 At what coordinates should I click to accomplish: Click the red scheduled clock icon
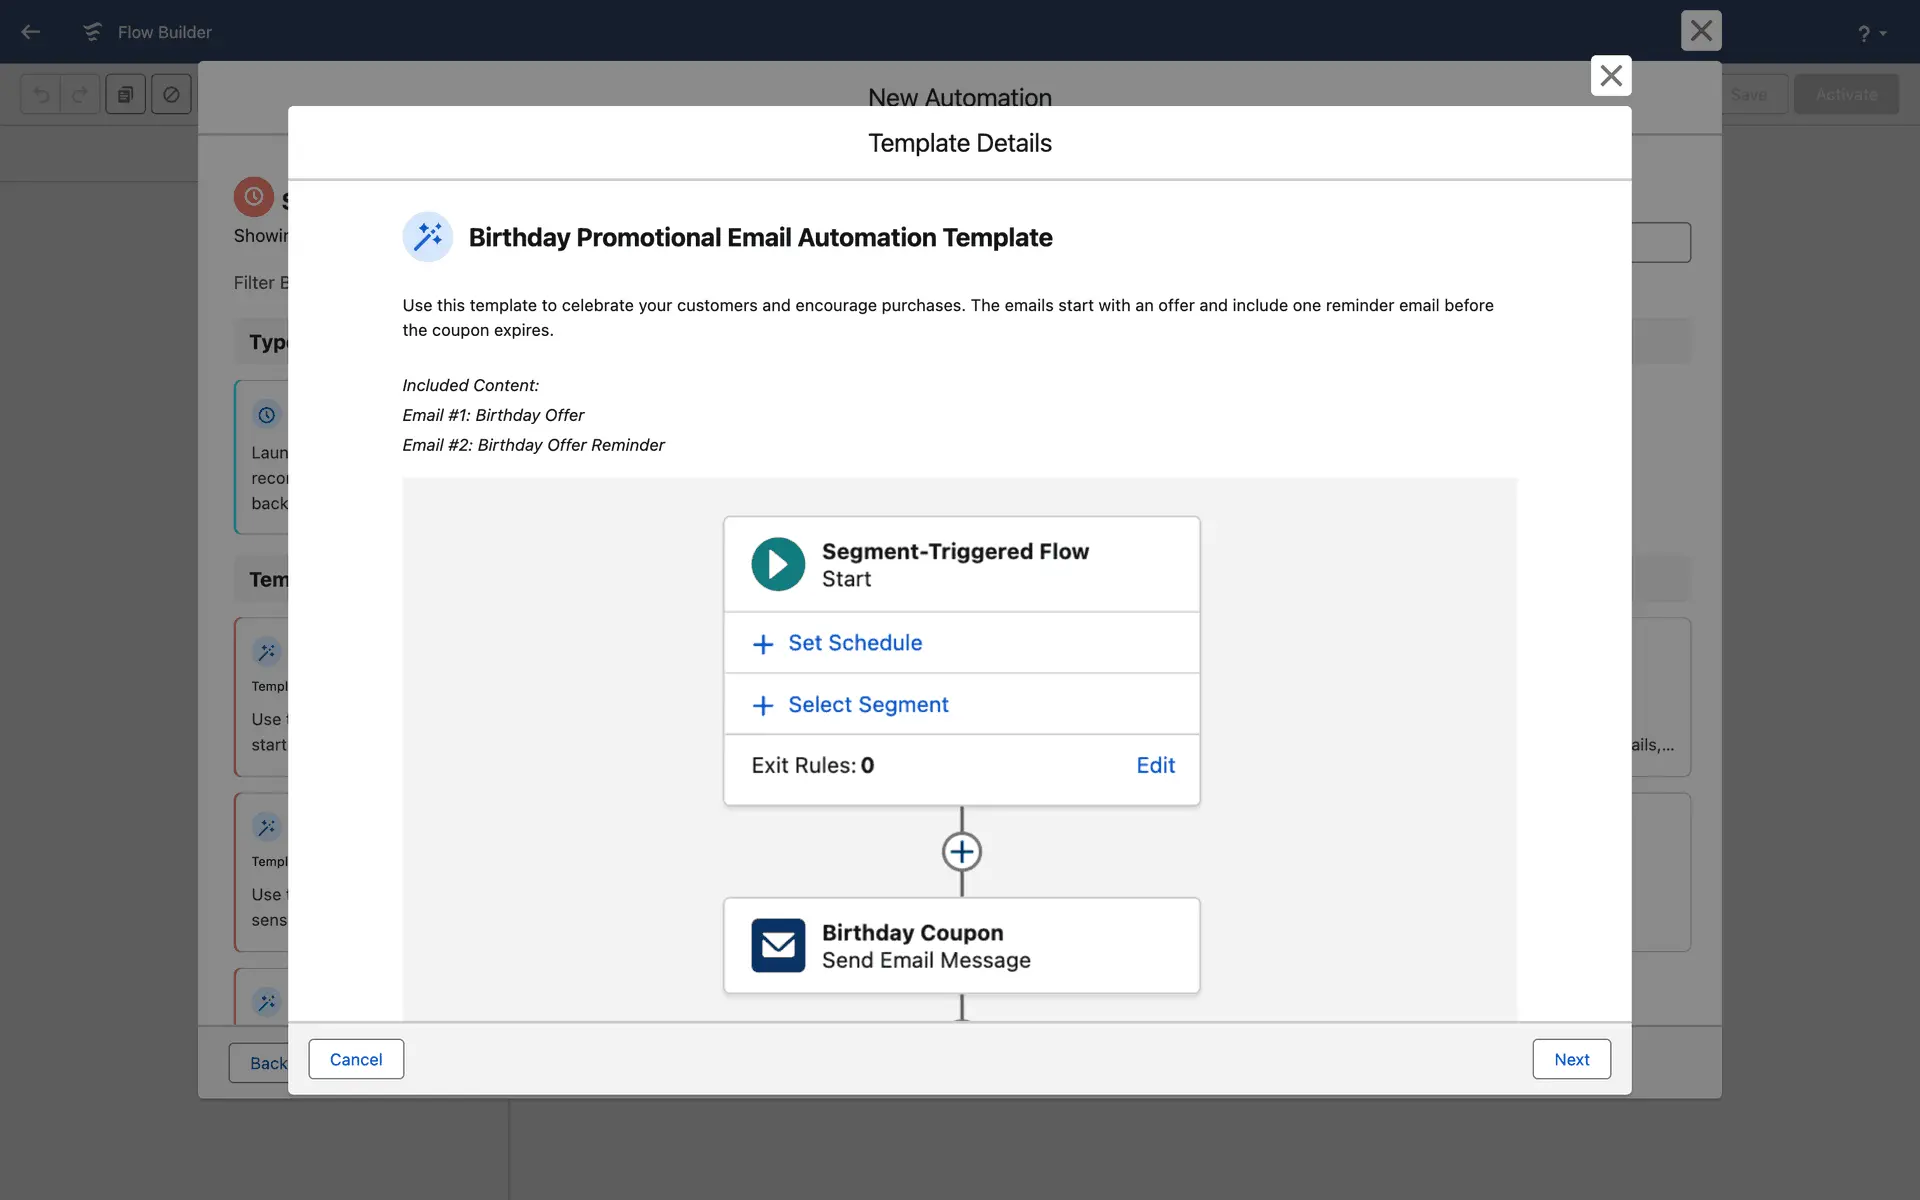tap(254, 197)
